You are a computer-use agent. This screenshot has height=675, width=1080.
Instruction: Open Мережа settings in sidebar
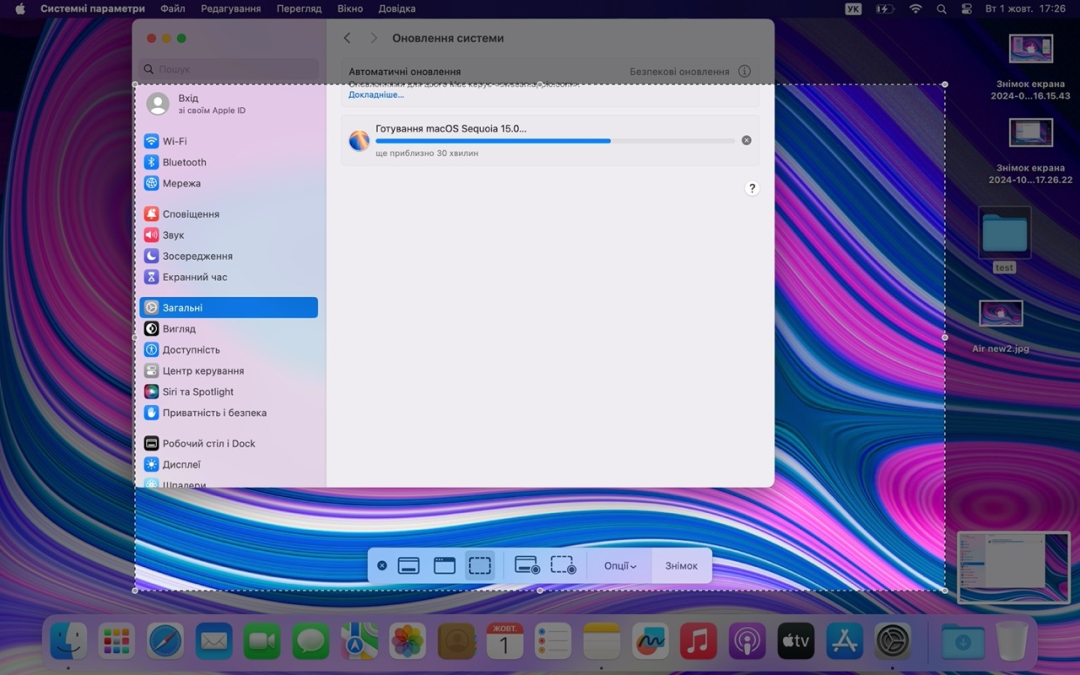[229, 183]
